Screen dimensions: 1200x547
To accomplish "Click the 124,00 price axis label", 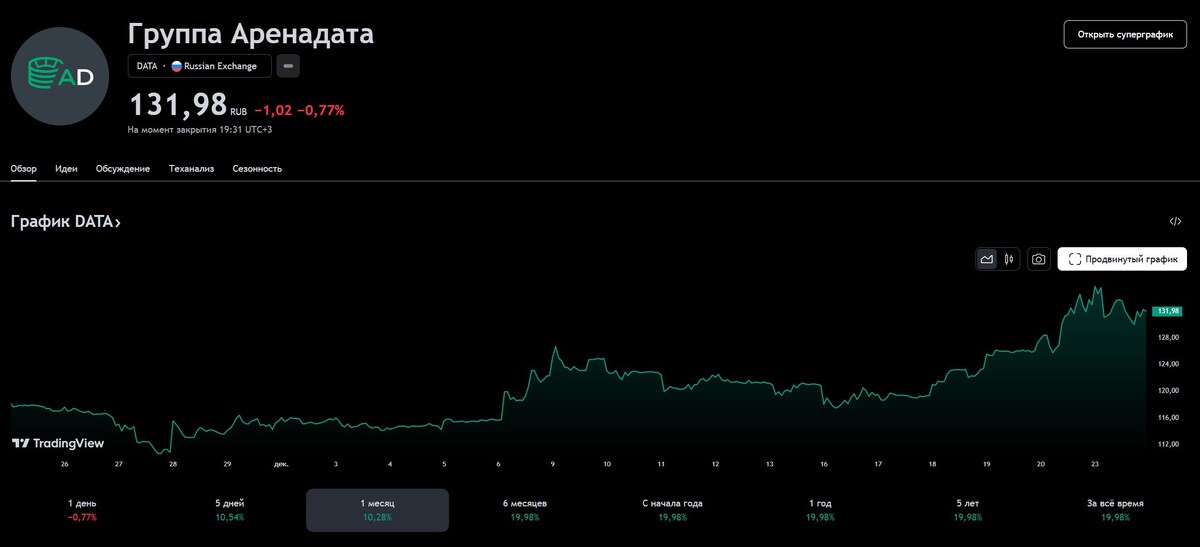I will coord(1168,364).
